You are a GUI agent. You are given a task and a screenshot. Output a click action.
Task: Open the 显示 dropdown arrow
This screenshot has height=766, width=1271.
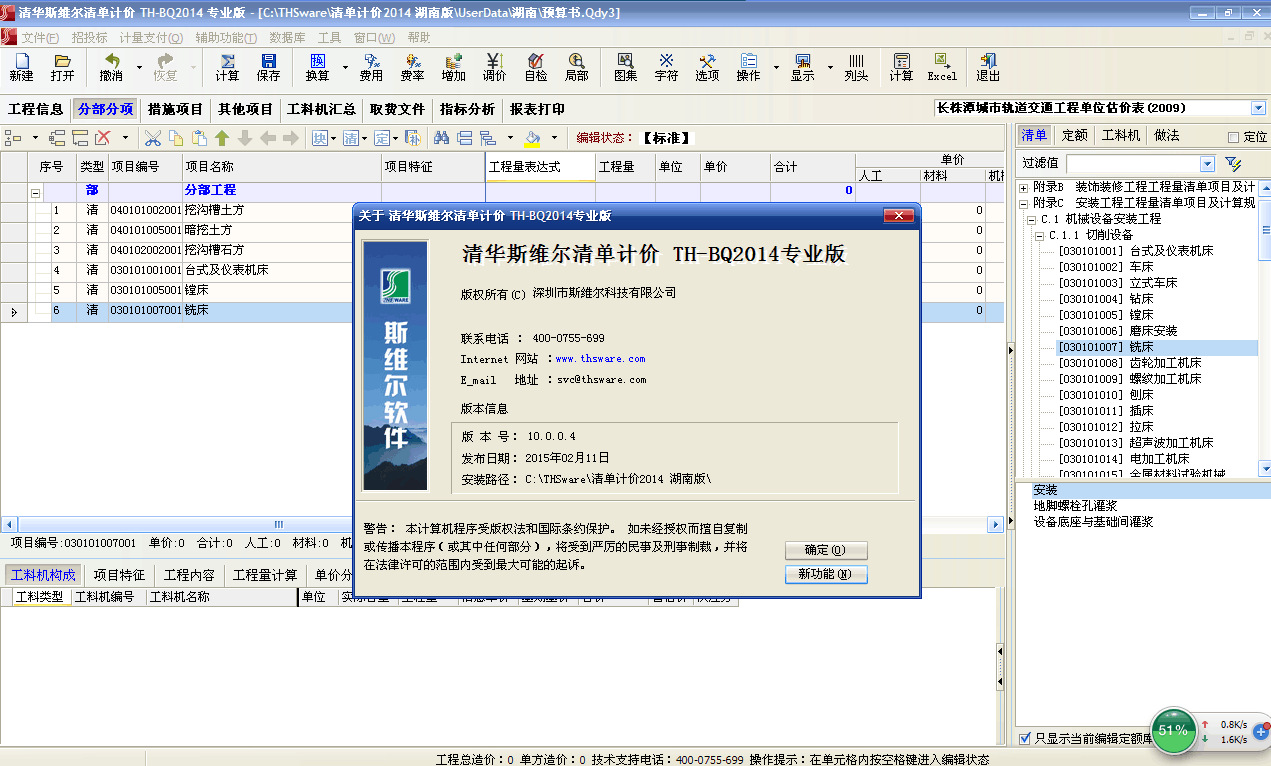click(x=830, y=68)
